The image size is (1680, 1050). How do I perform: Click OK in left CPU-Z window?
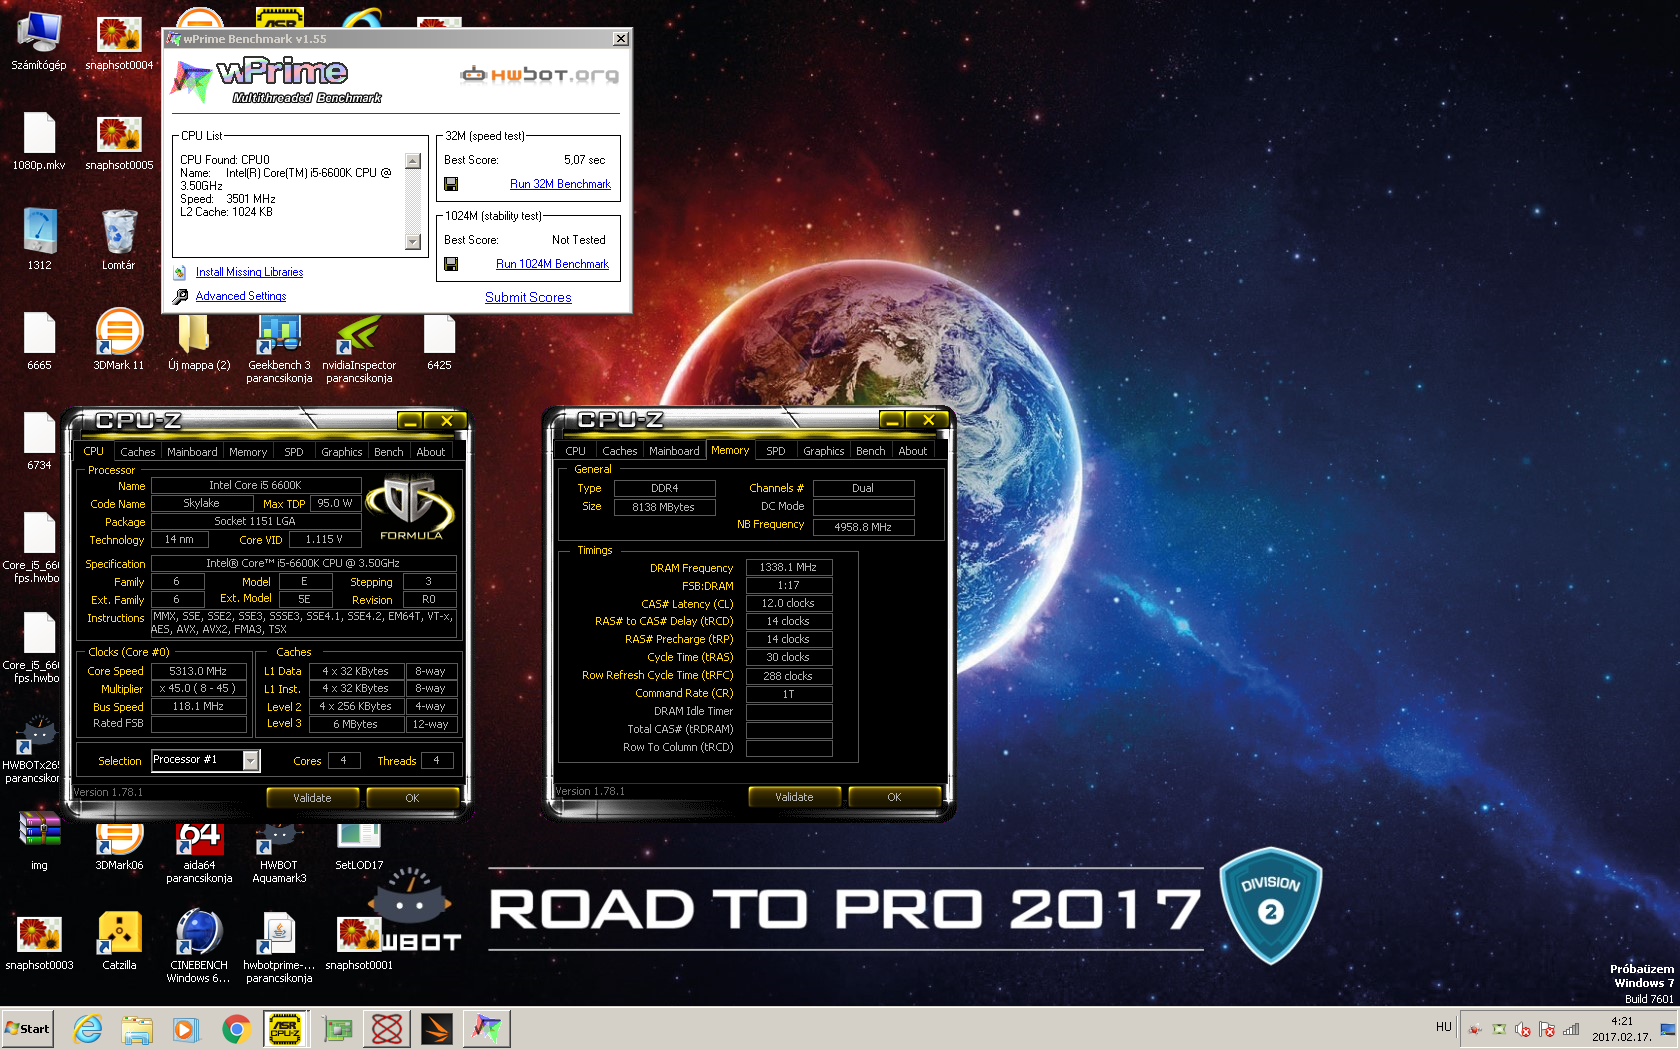(x=412, y=798)
